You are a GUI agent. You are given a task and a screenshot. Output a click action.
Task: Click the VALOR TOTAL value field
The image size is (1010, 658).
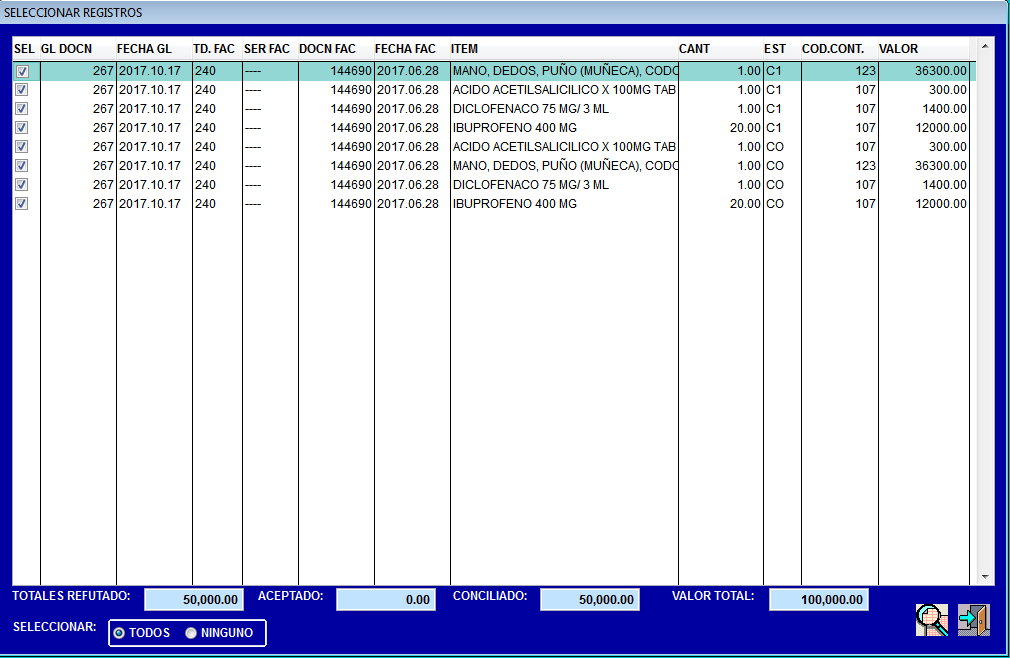point(819,599)
